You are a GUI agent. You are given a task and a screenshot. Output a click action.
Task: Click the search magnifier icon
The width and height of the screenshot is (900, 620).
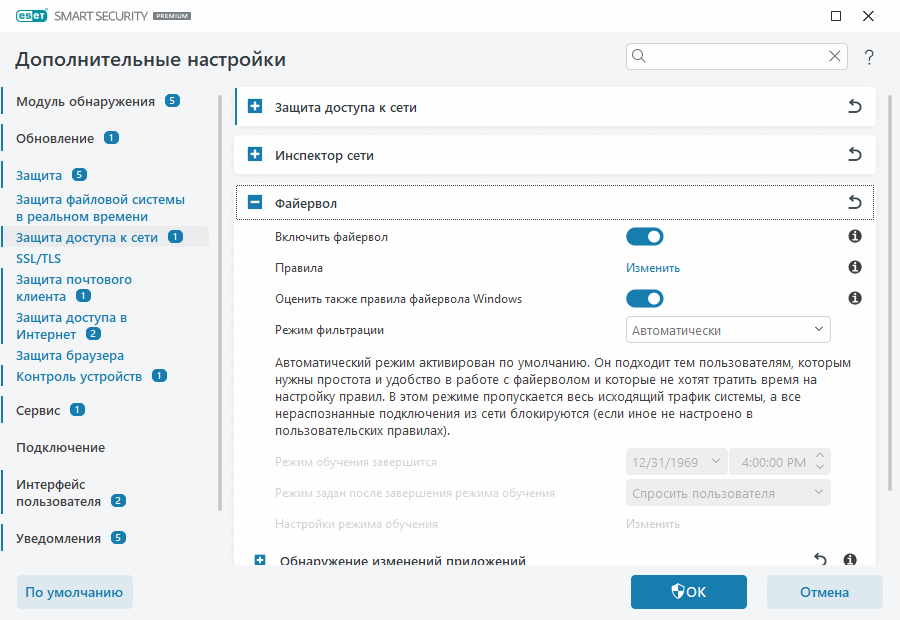tap(639, 56)
